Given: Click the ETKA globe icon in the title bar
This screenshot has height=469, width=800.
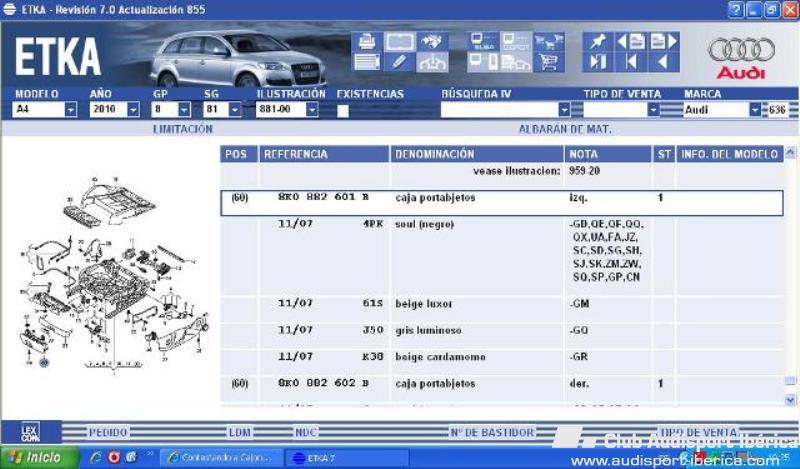Looking at the screenshot, I should (9, 9).
